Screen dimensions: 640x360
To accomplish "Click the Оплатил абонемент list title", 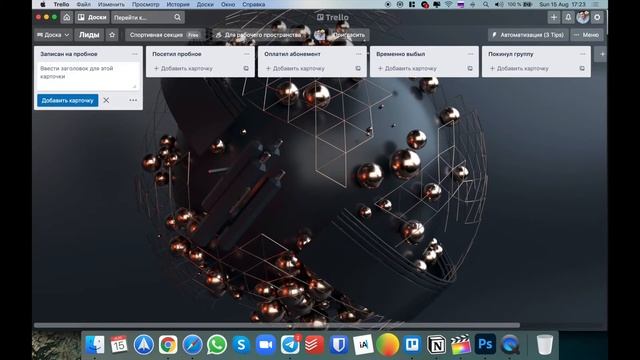I will (x=292, y=54).
